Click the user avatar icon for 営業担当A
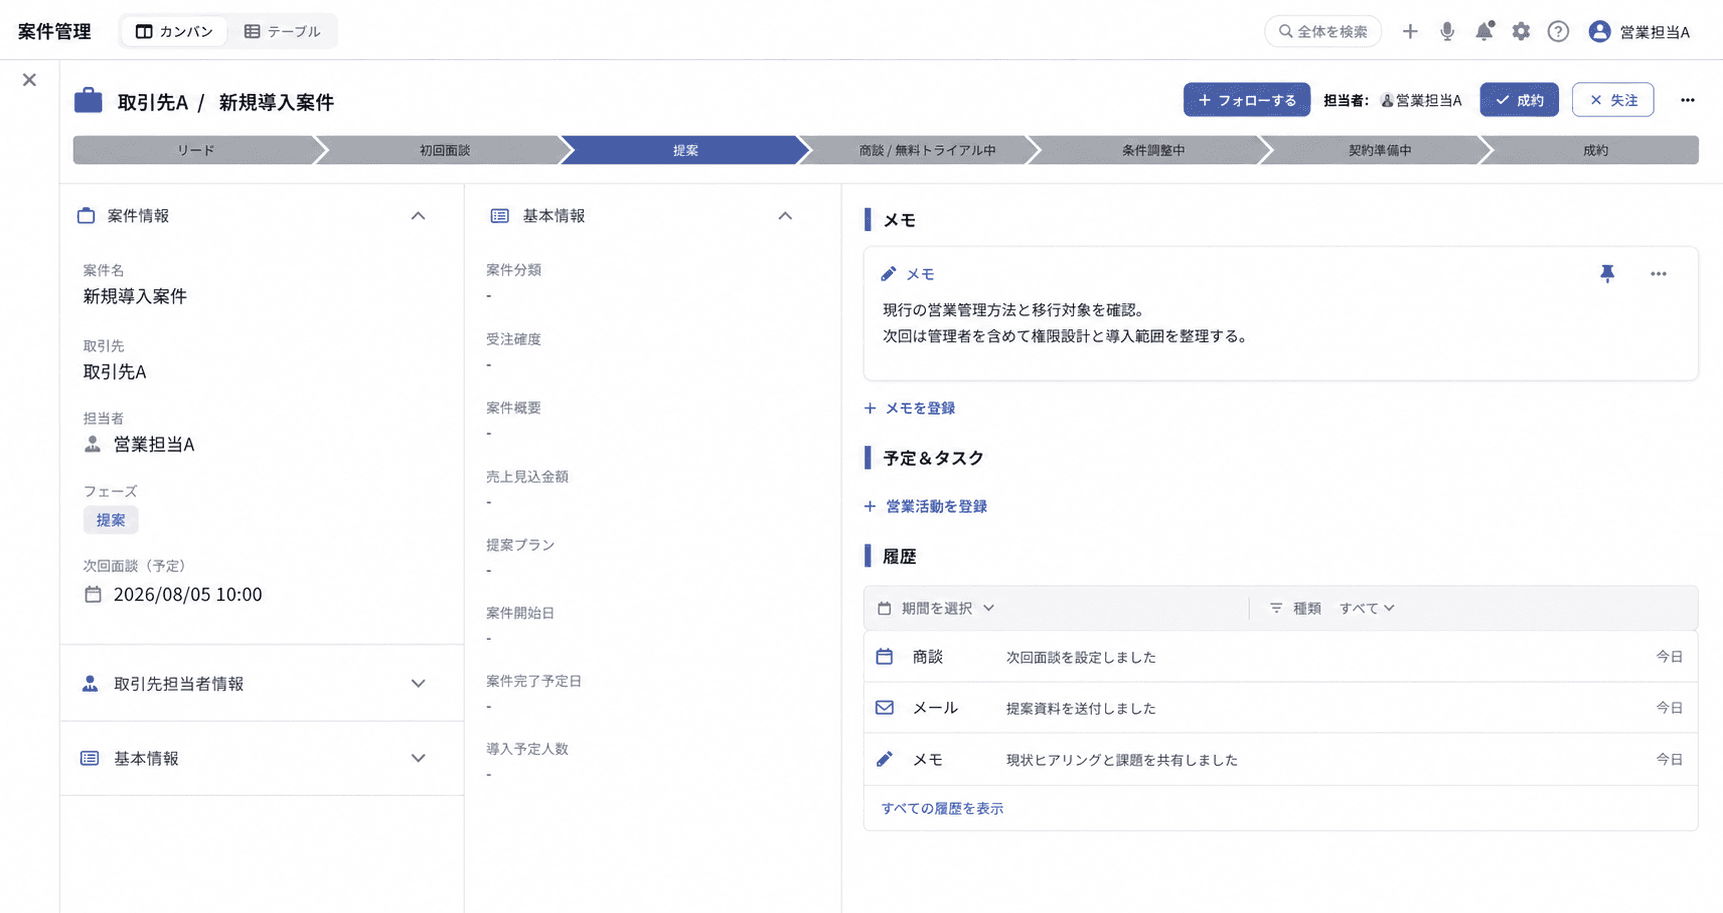 coord(1599,31)
